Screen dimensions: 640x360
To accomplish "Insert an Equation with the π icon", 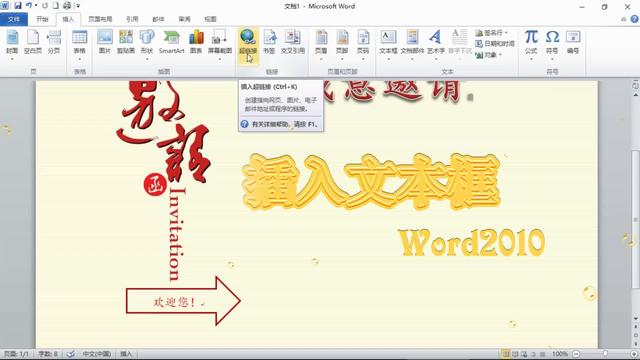I will (531, 37).
